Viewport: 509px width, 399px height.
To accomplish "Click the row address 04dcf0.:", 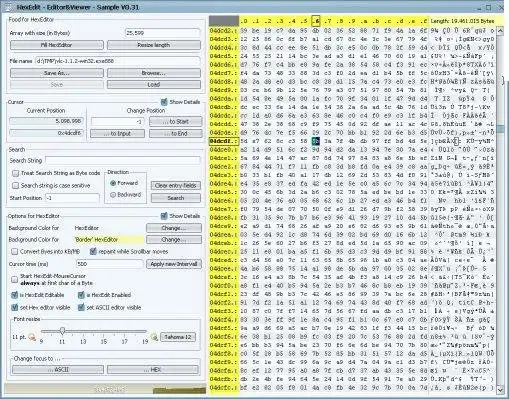I will coord(224,286).
